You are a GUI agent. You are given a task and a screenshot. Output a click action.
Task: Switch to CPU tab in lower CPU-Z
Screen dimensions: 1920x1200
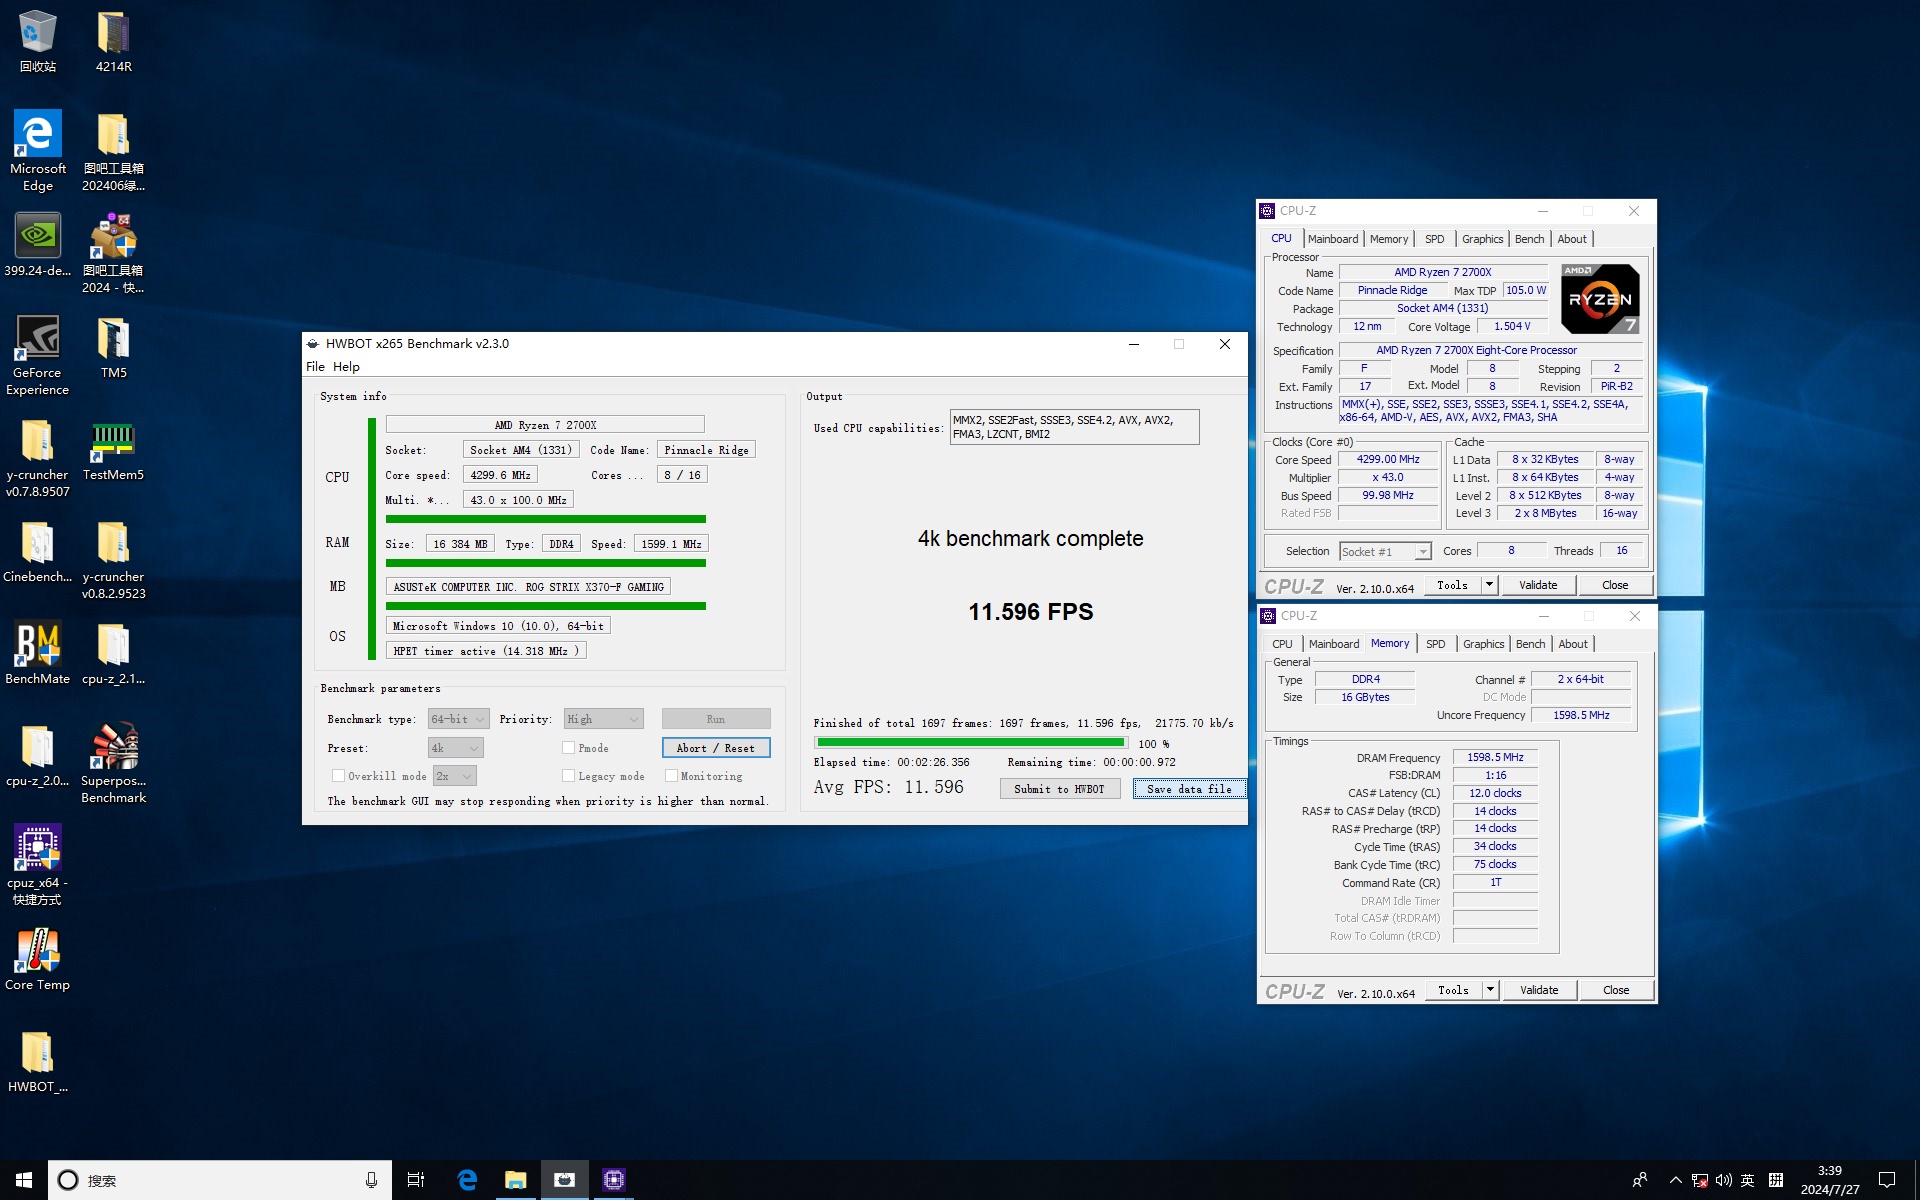pos(1282,644)
